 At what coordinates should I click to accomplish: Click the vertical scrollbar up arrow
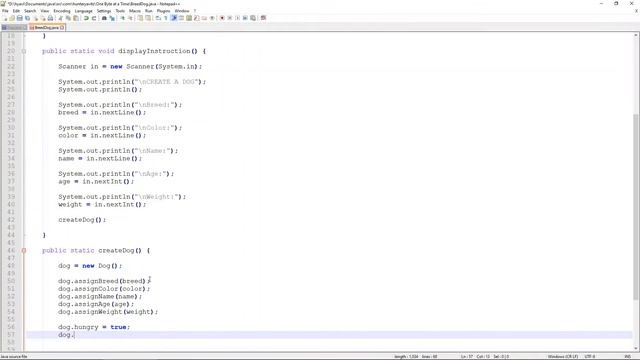(x=636, y=36)
